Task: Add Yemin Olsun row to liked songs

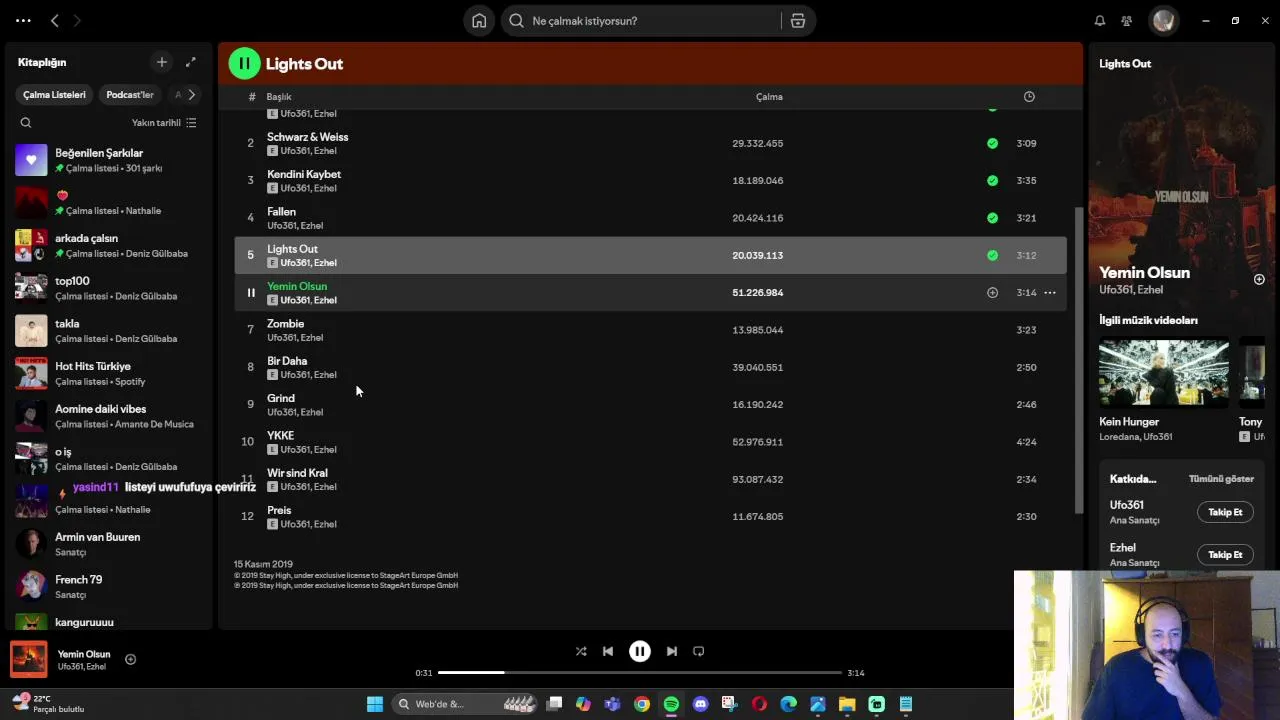Action: (992, 293)
